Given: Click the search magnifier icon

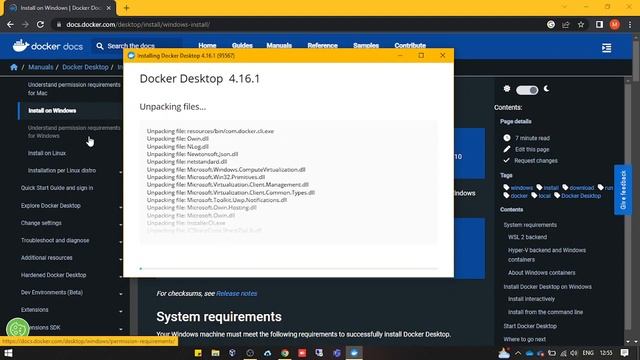Looking at the screenshot, I should pos(100,46).
